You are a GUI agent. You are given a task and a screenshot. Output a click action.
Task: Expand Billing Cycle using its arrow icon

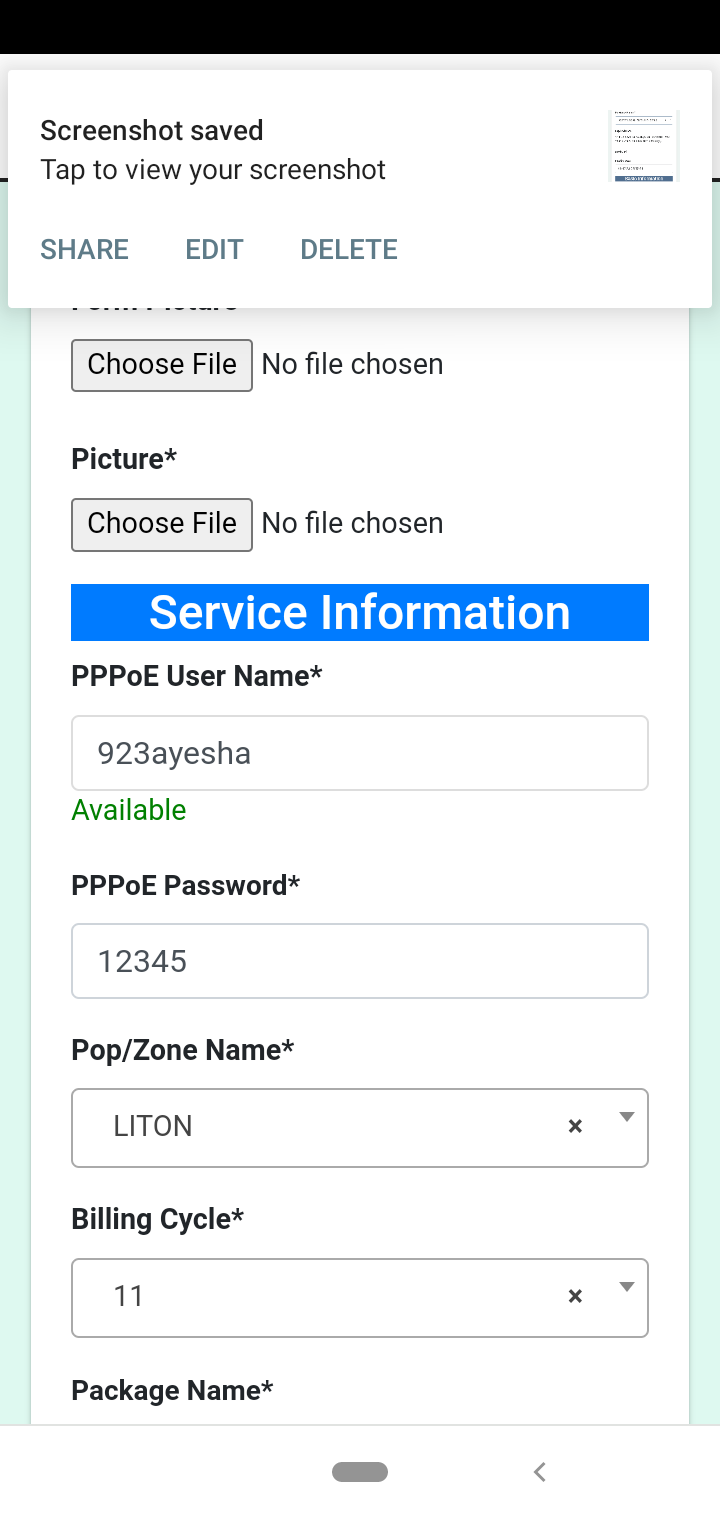[x=627, y=1288]
